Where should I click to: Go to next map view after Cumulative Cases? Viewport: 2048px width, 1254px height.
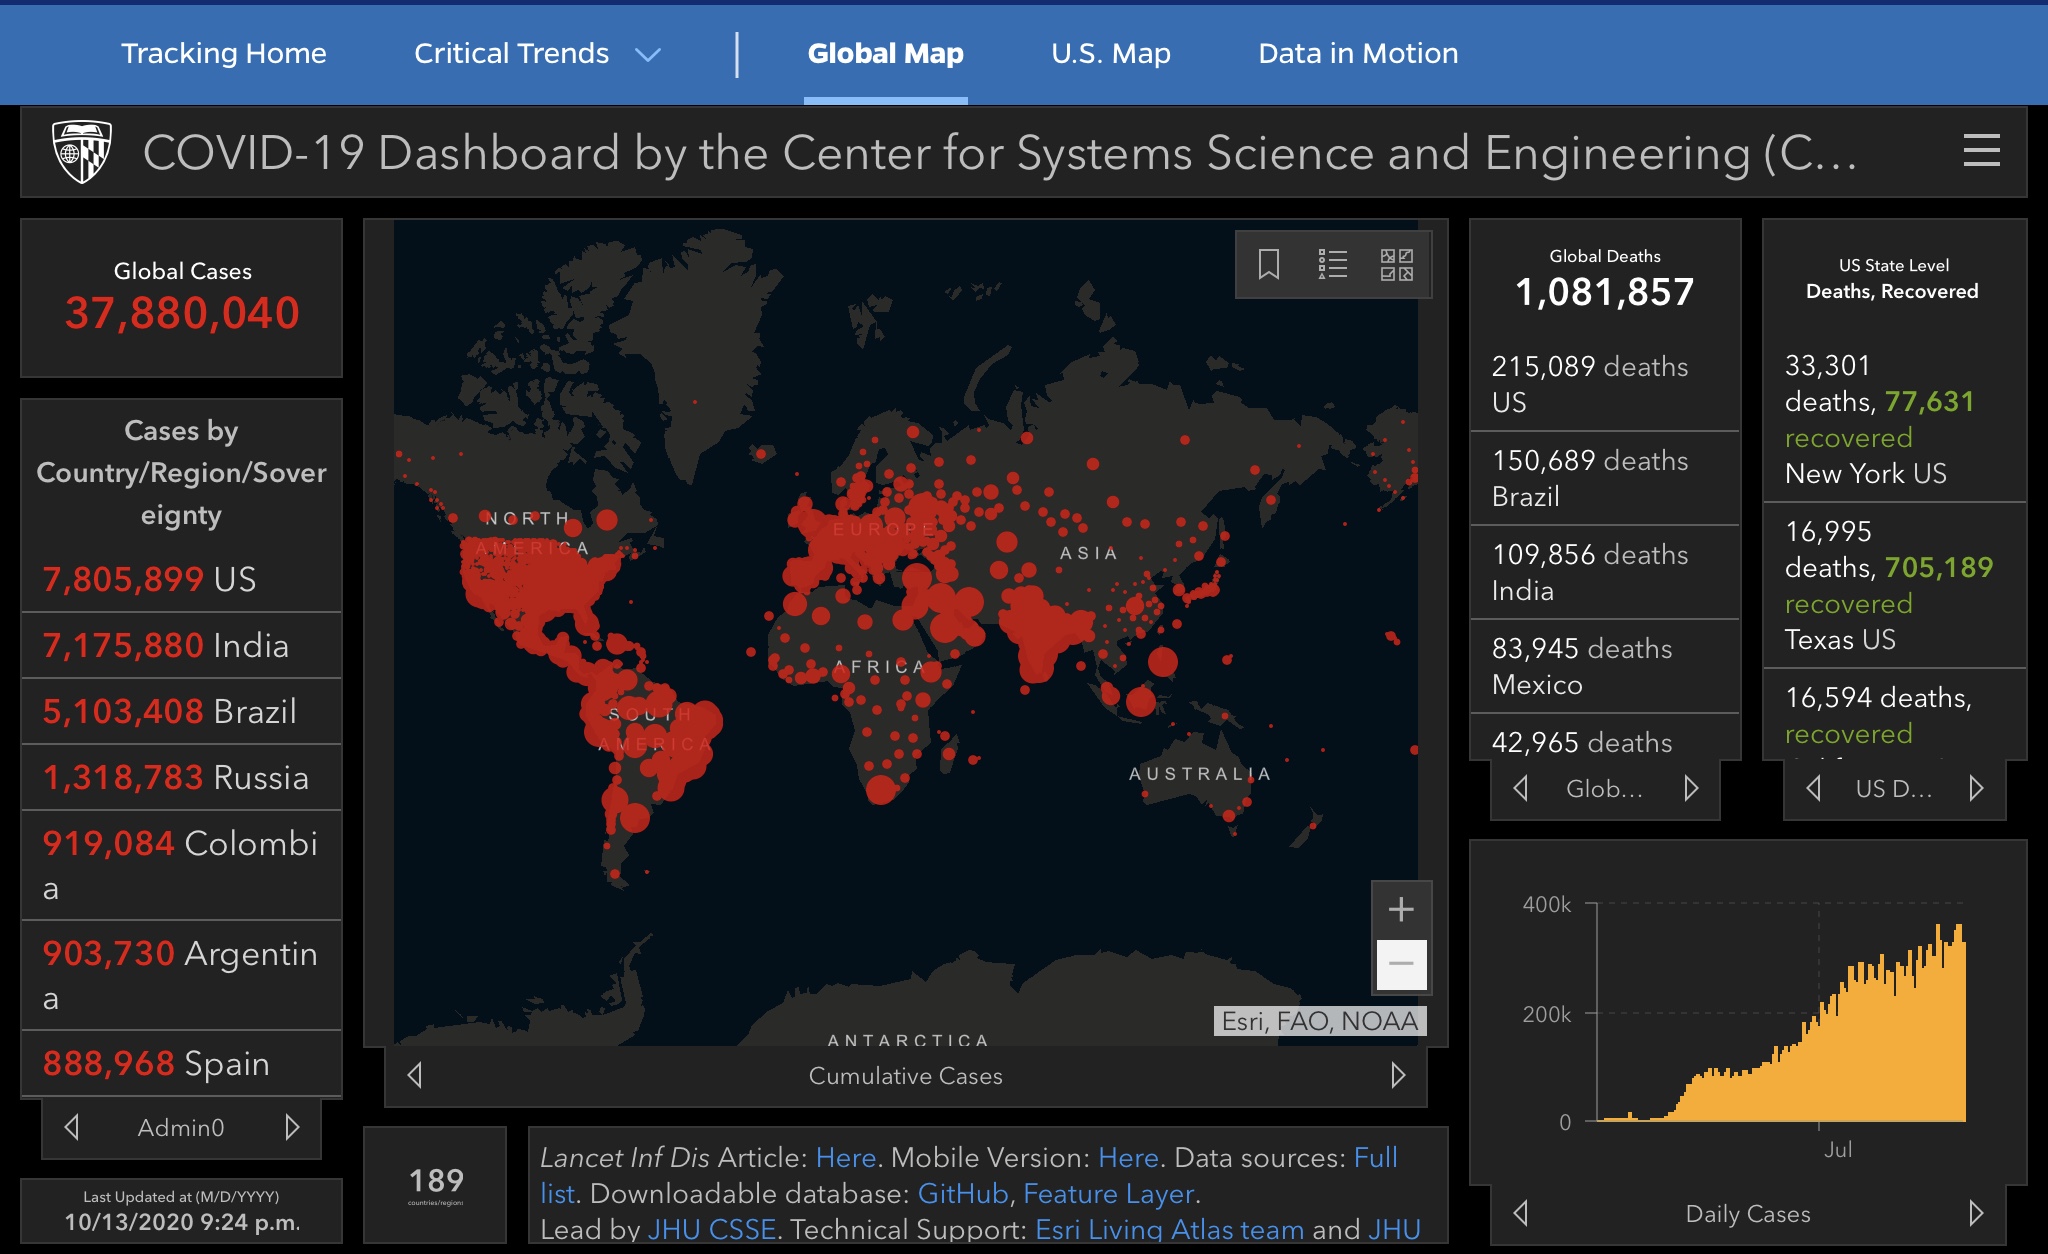(1398, 1075)
